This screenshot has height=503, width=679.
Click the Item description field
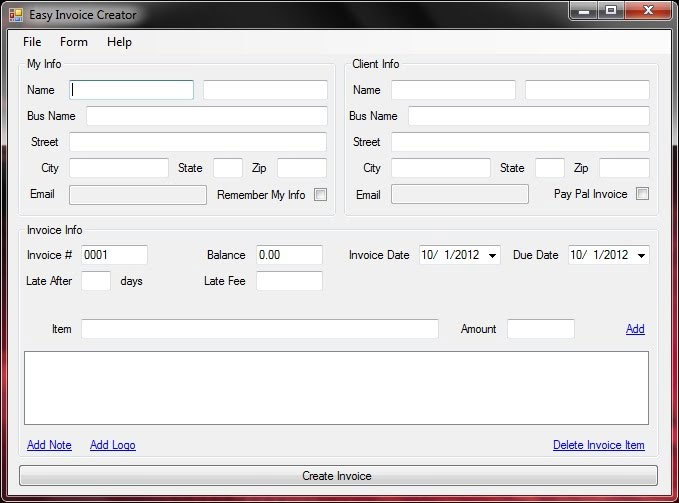click(x=260, y=329)
